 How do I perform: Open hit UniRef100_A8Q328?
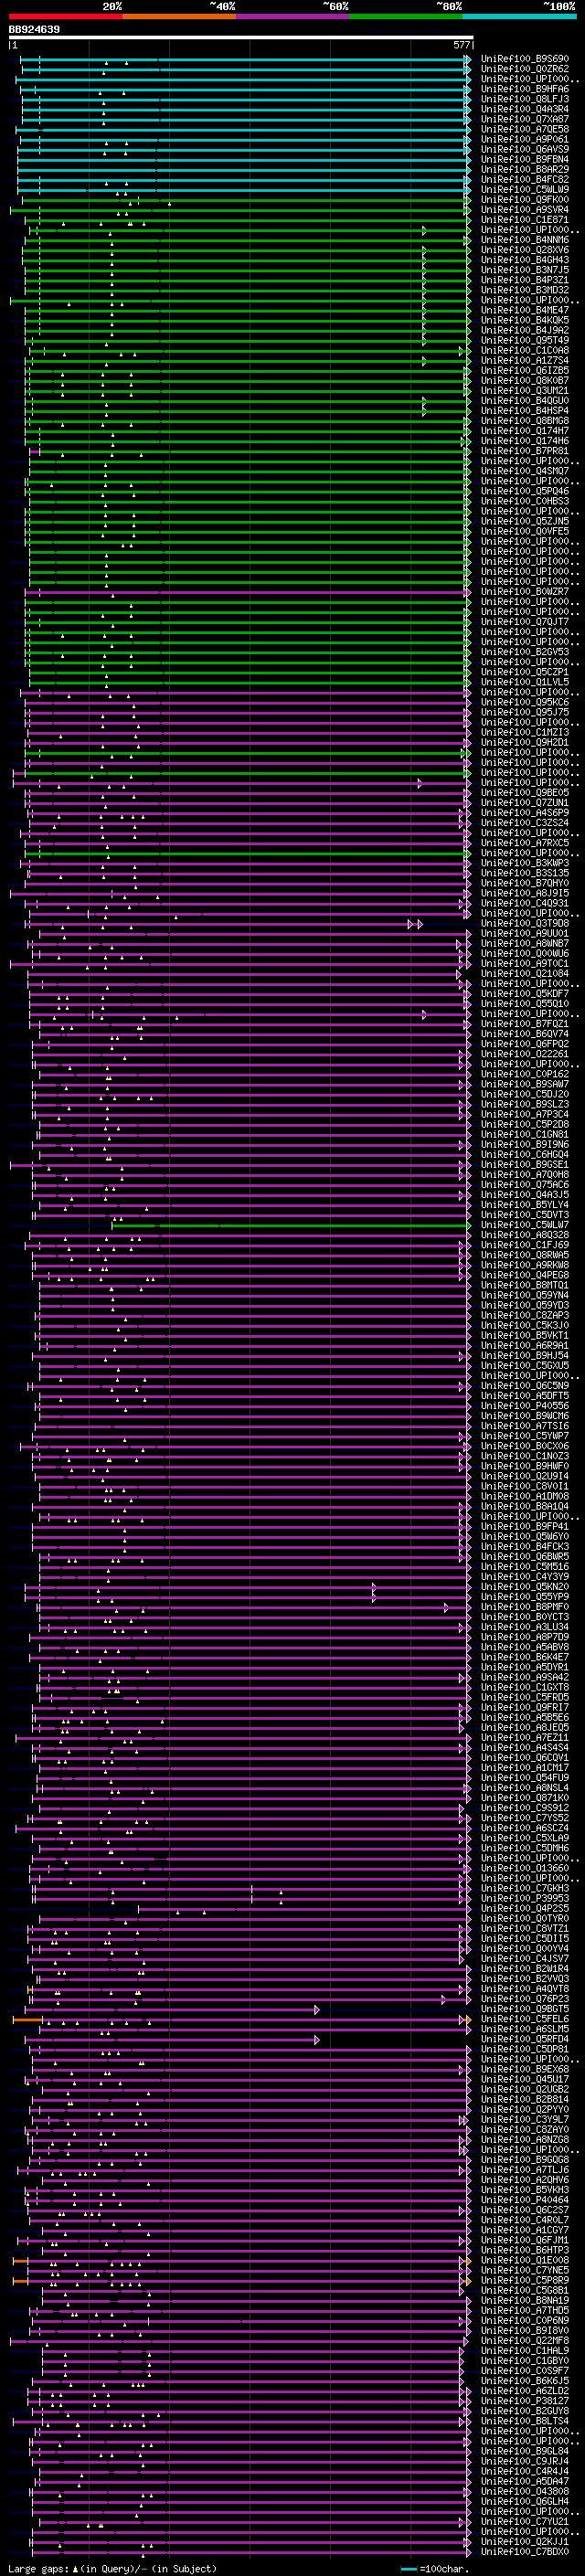(x=525, y=1235)
